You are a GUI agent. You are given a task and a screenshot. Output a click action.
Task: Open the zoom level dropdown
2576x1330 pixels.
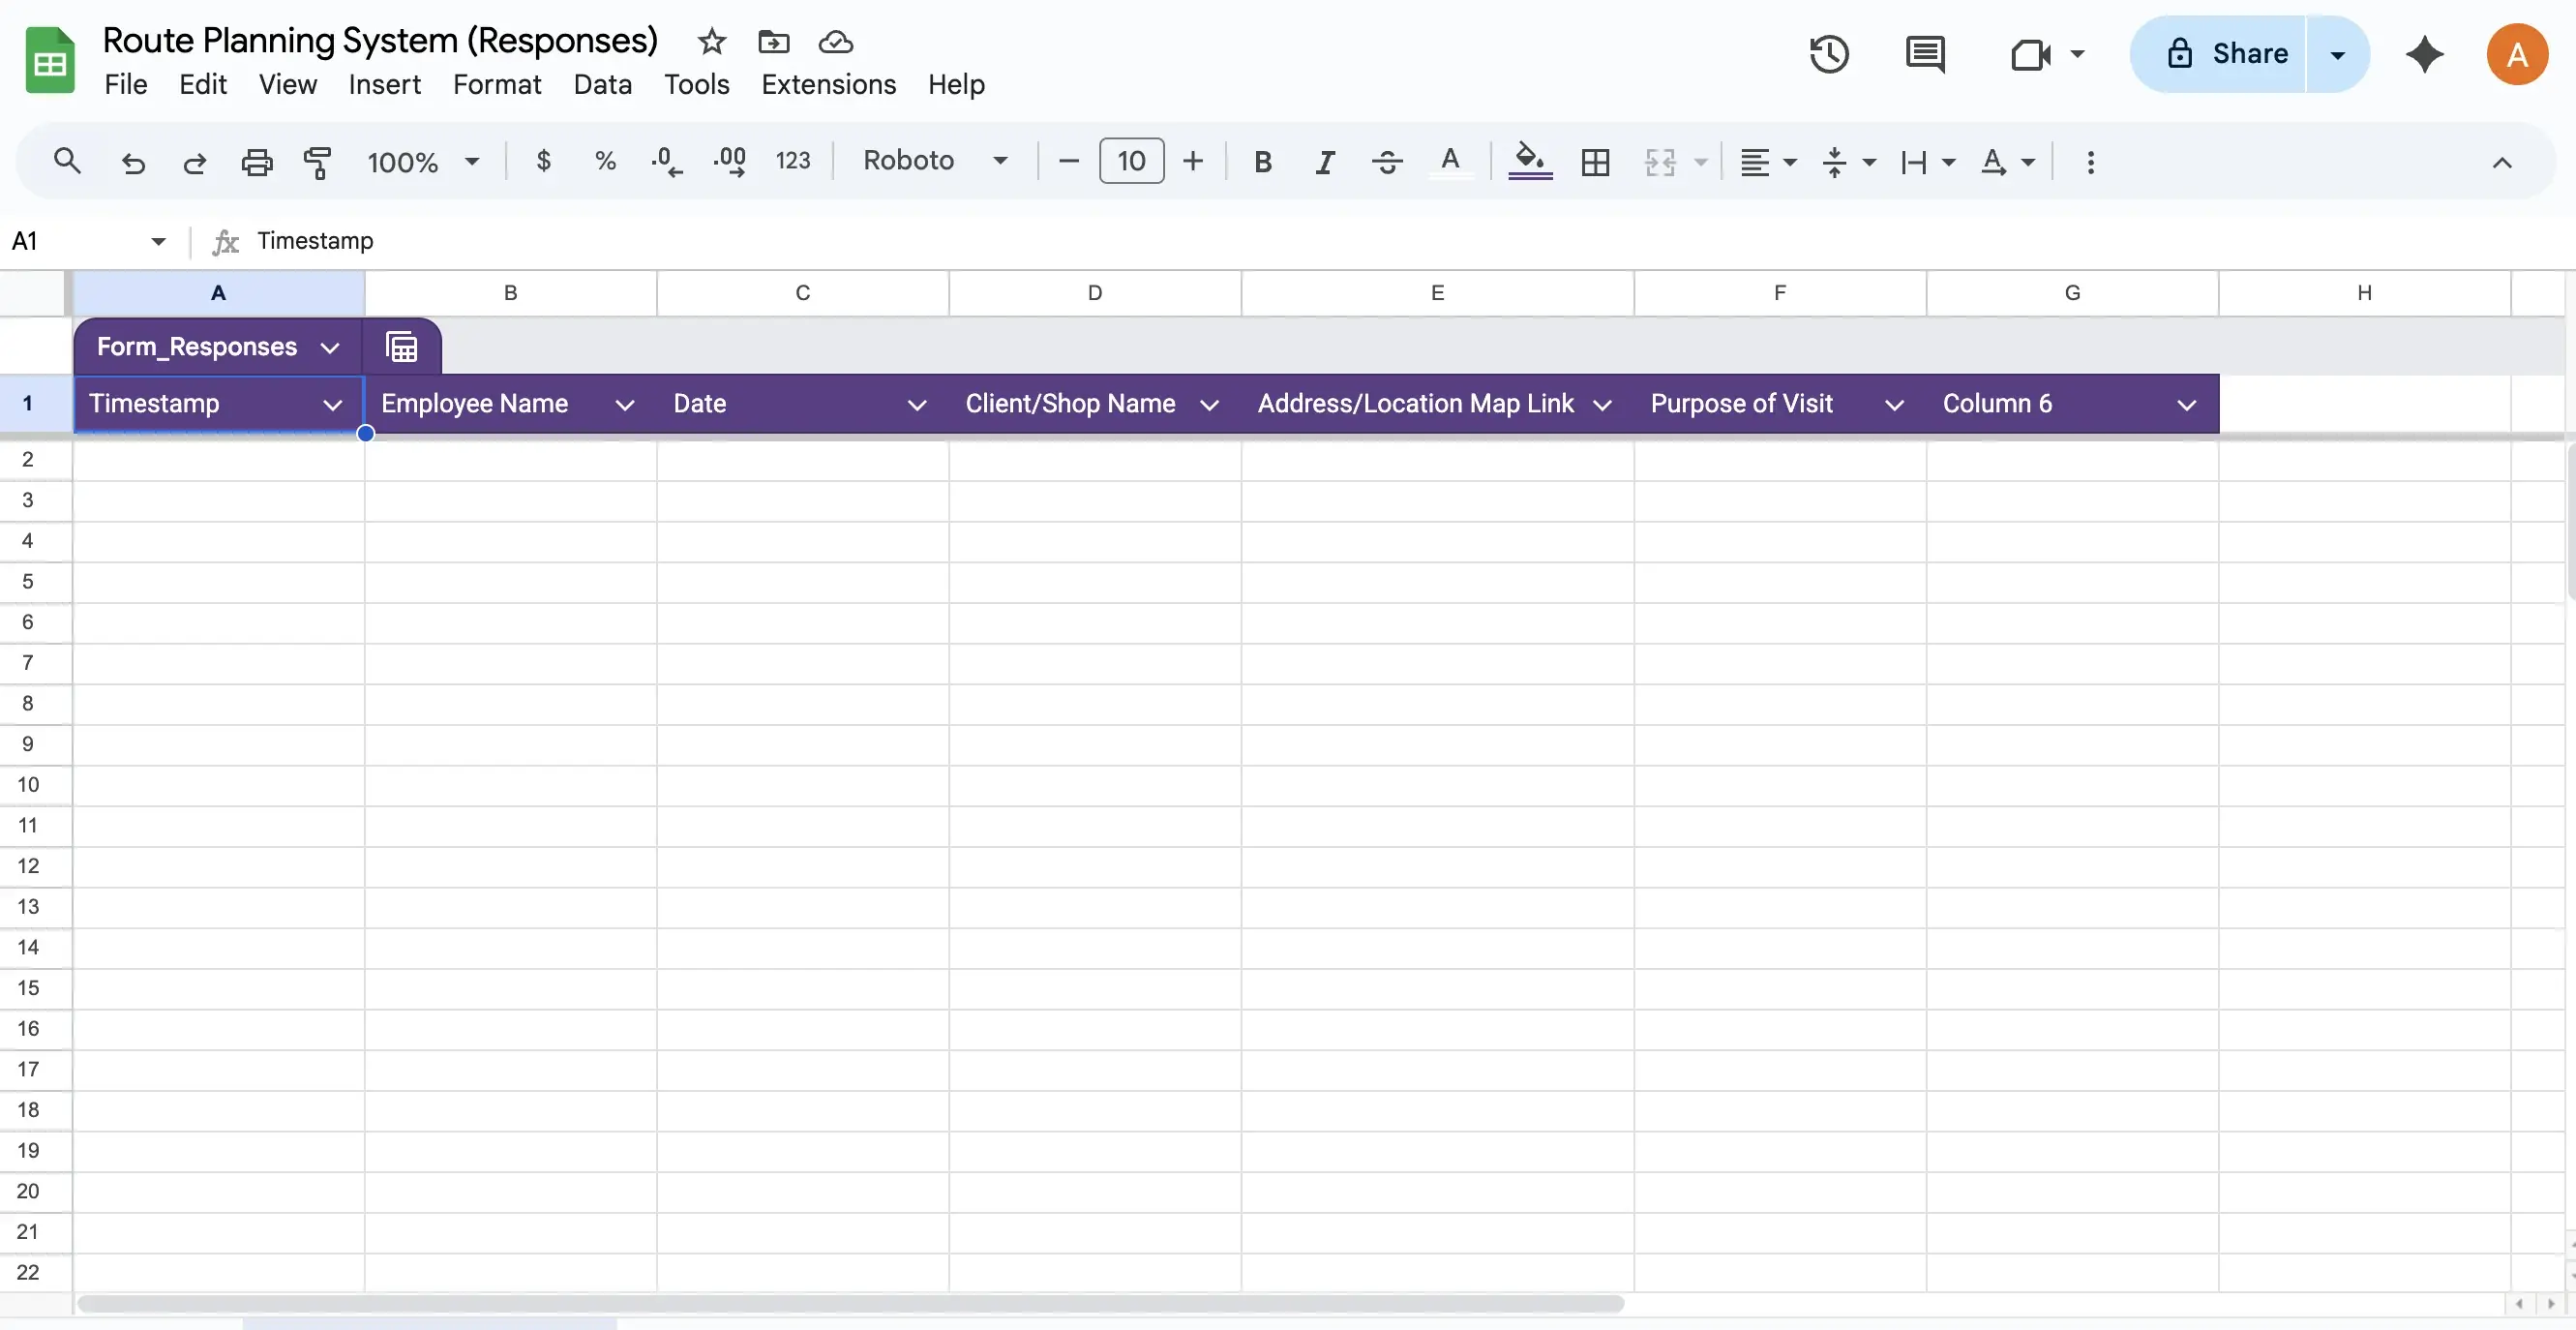pyautogui.click(x=422, y=161)
